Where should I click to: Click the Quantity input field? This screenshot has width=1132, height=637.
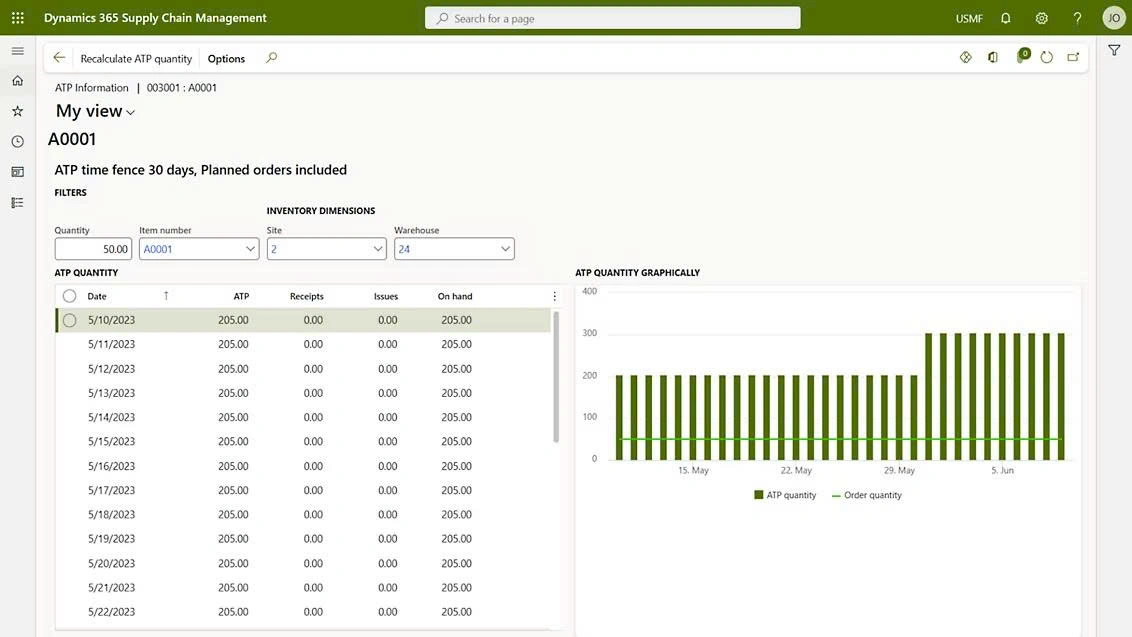pyautogui.click(x=93, y=249)
